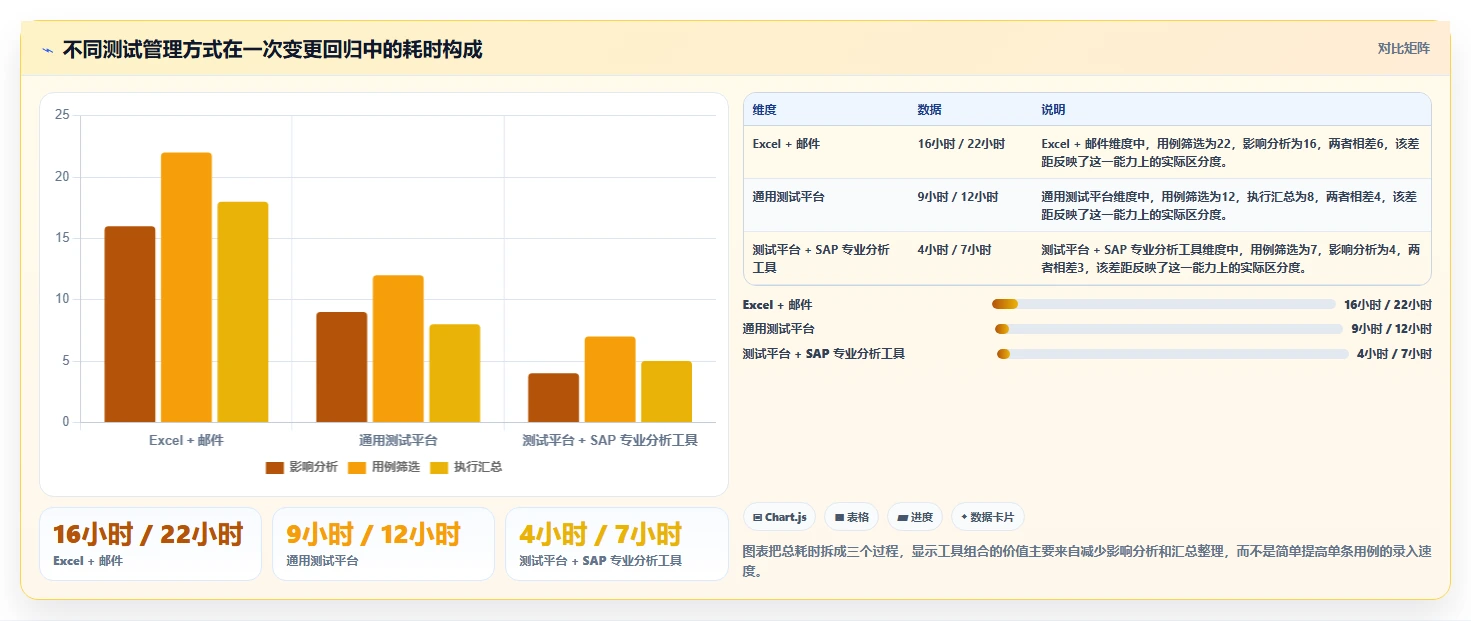This screenshot has width=1471, height=621.
Task: Click the description mentioning 两者相差6
Action: pyautogui.click(x=1230, y=152)
